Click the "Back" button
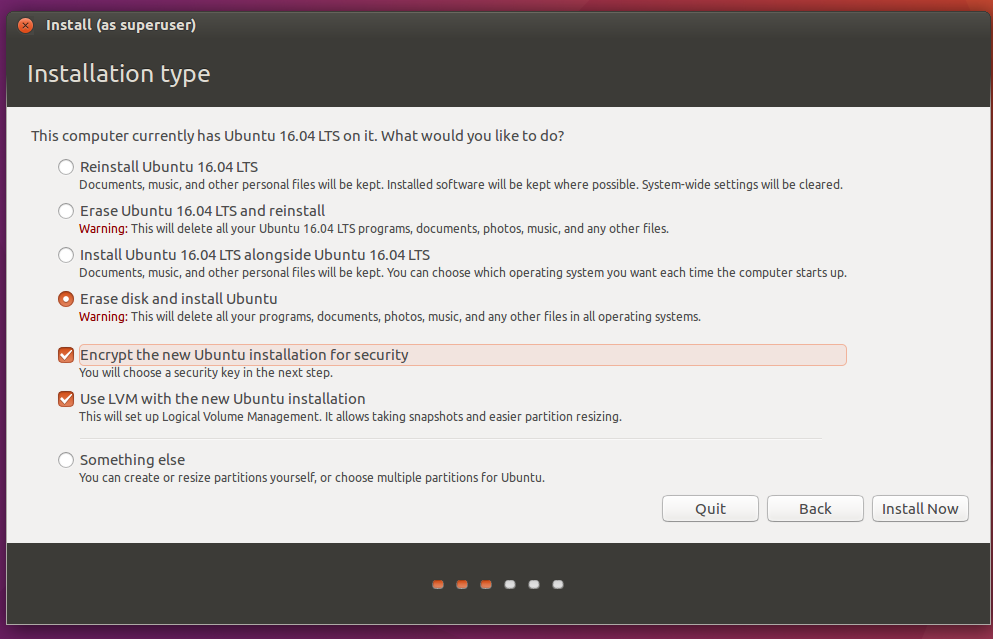This screenshot has height=639, width=993. (x=814, y=508)
